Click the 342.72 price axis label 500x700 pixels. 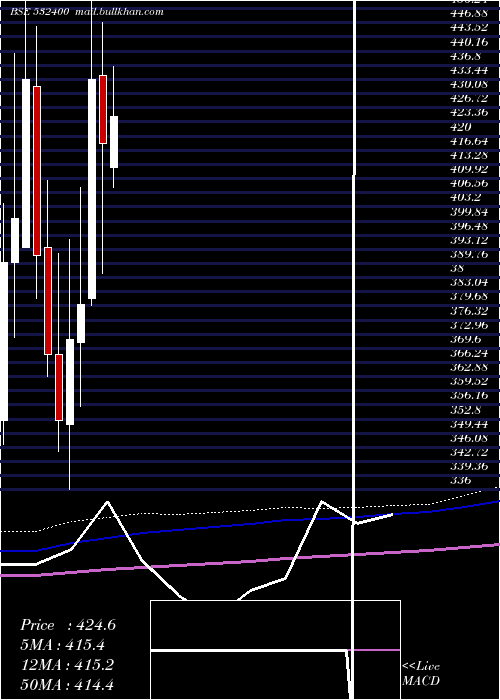click(x=469, y=452)
